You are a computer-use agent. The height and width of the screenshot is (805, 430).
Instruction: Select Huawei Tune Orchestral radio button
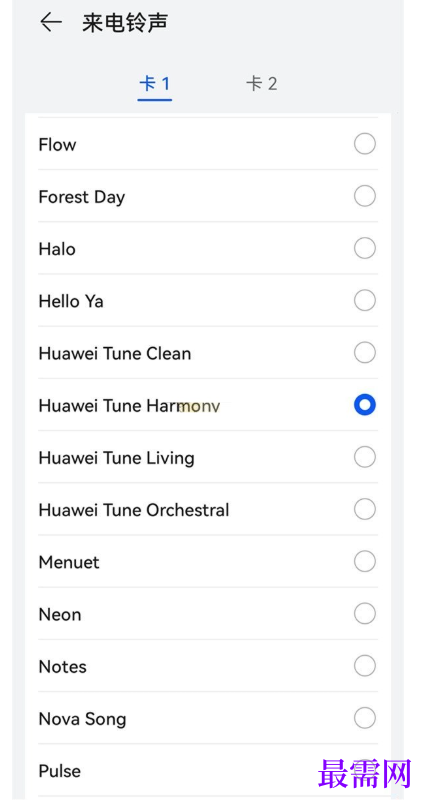[365, 509]
